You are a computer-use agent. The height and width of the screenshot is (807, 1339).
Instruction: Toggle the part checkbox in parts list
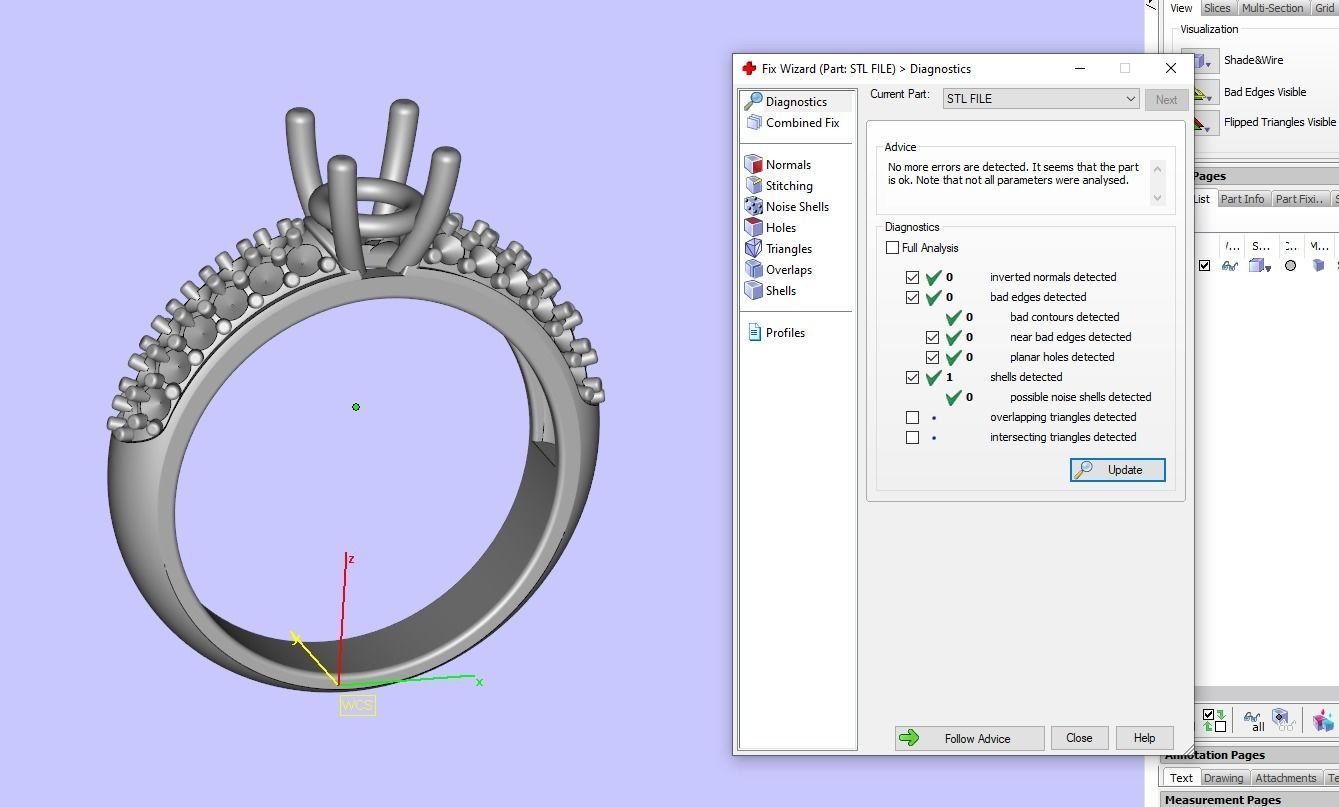pyautogui.click(x=1204, y=266)
